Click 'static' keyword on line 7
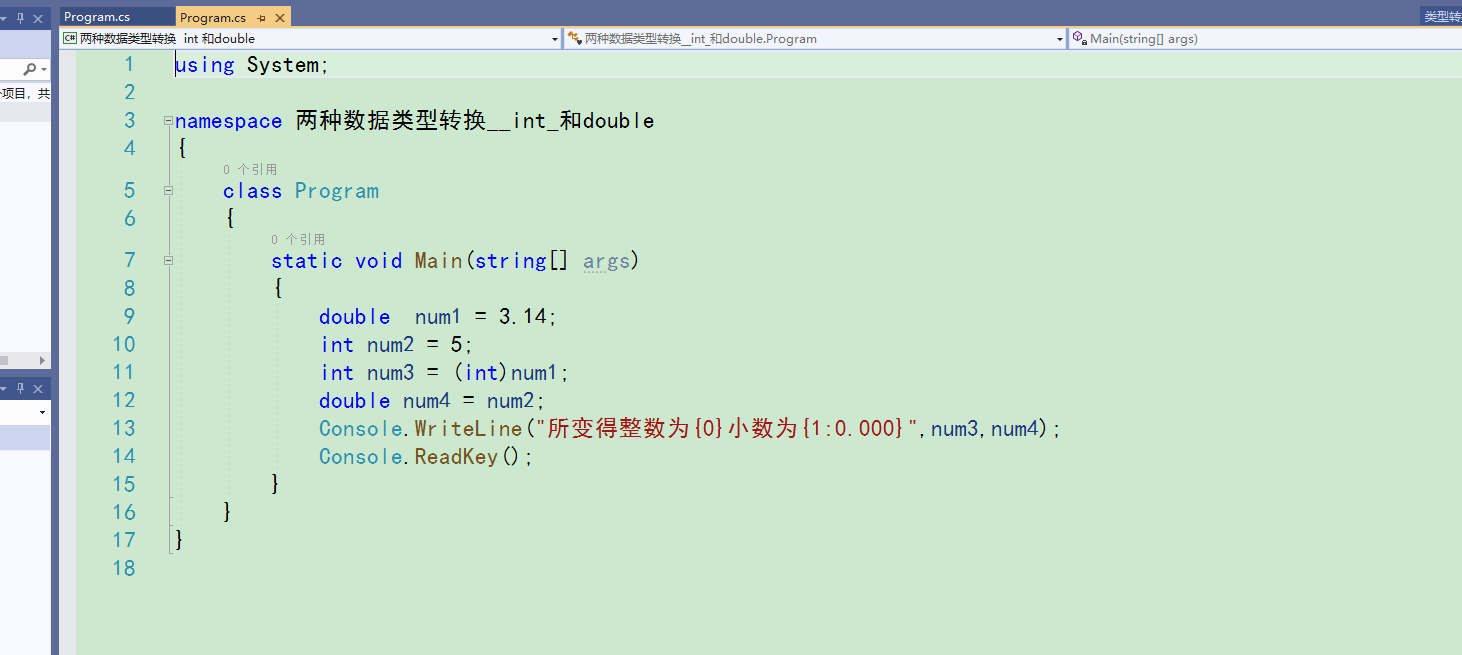 307,261
